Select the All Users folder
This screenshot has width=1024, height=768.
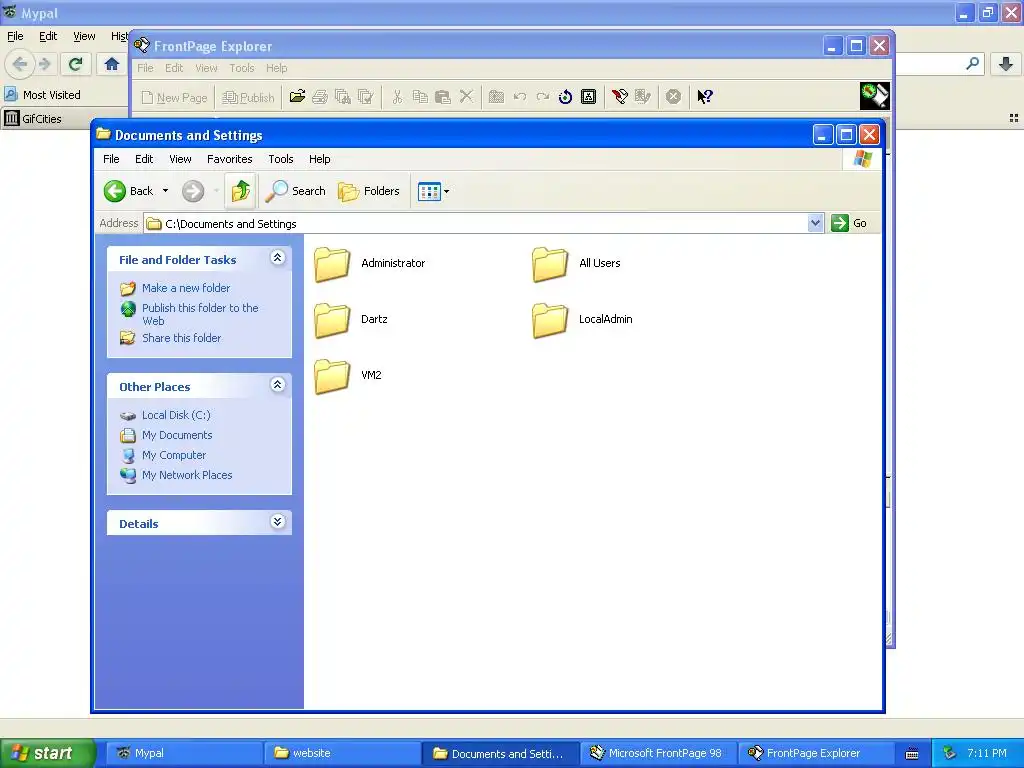(576, 264)
